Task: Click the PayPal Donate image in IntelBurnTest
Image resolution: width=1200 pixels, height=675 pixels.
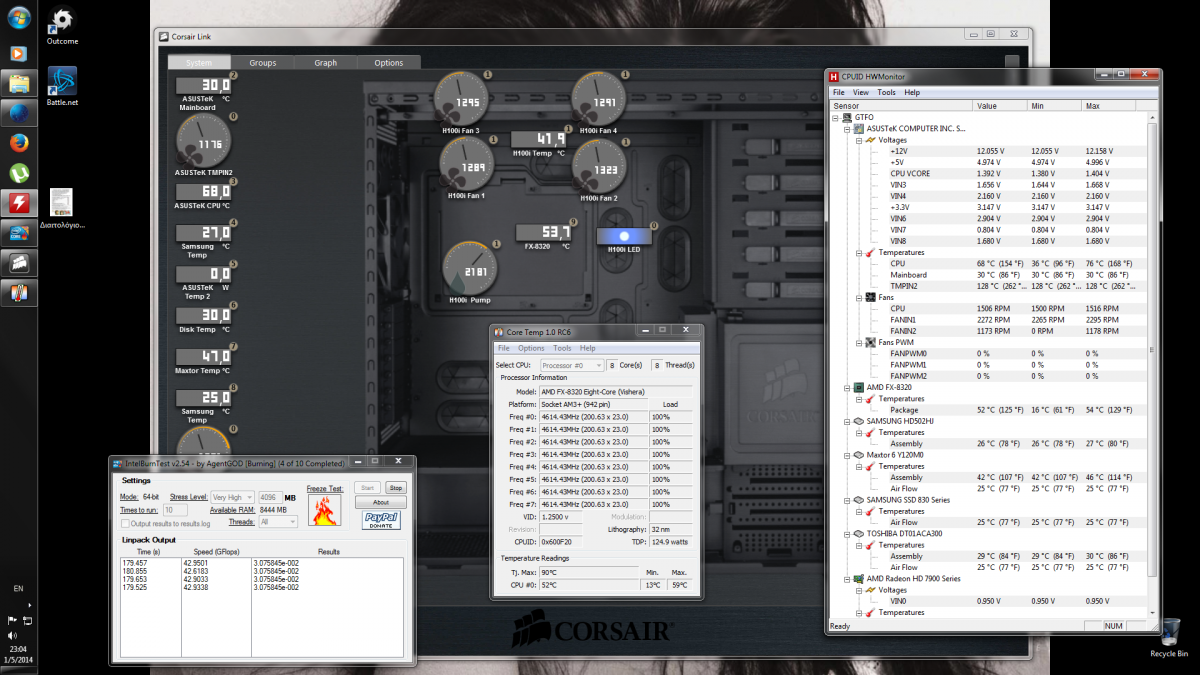Action: 381,520
